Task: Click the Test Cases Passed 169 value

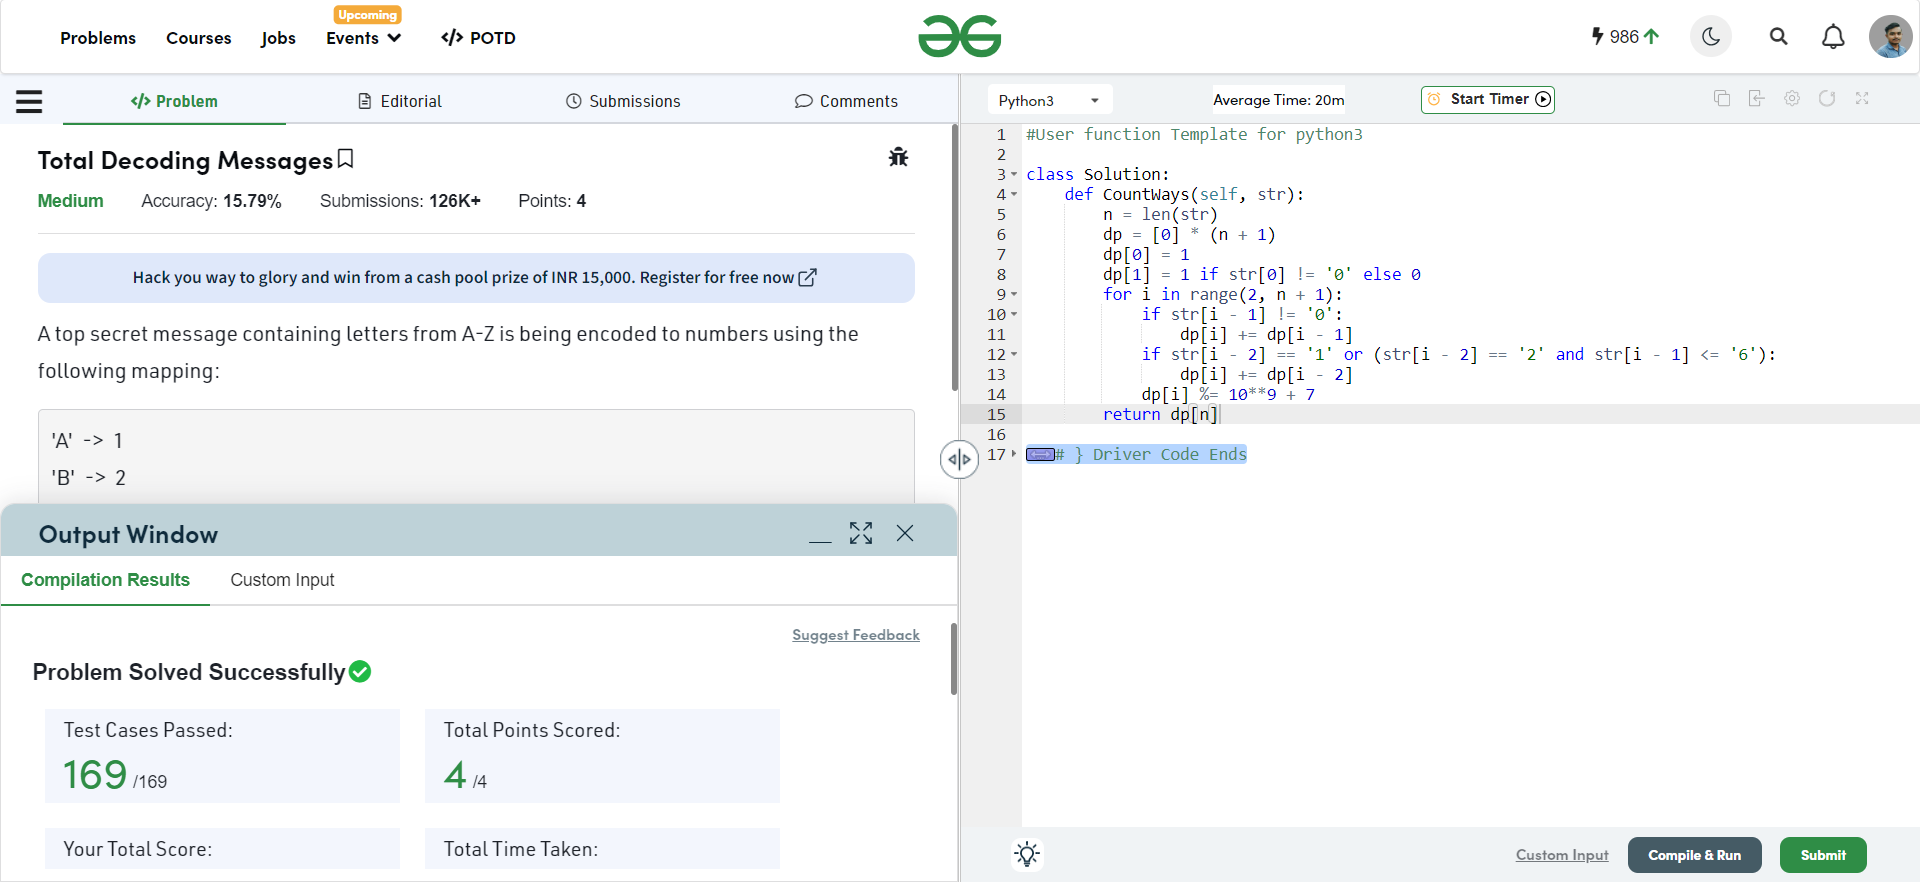Action: [x=95, y=775]
